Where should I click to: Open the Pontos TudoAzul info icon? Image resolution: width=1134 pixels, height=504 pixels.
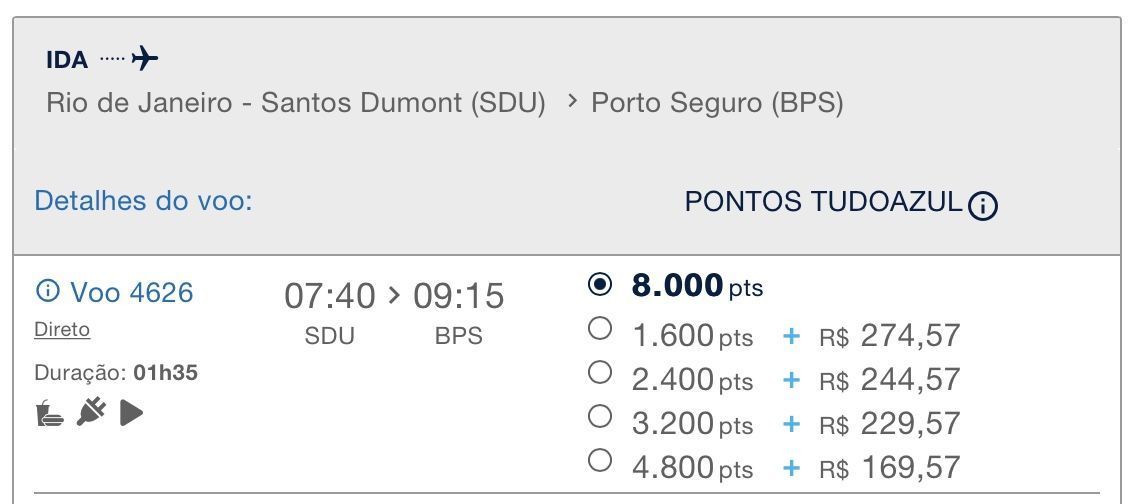click(982, 206)
